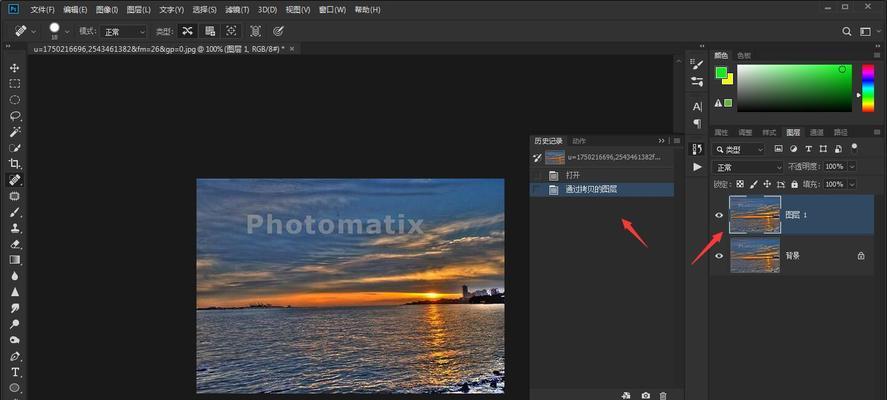This screenshot has width=887, height=400.
Task: Open the Character panel icon
Action: pyautogui.click(x=697, y=106)
